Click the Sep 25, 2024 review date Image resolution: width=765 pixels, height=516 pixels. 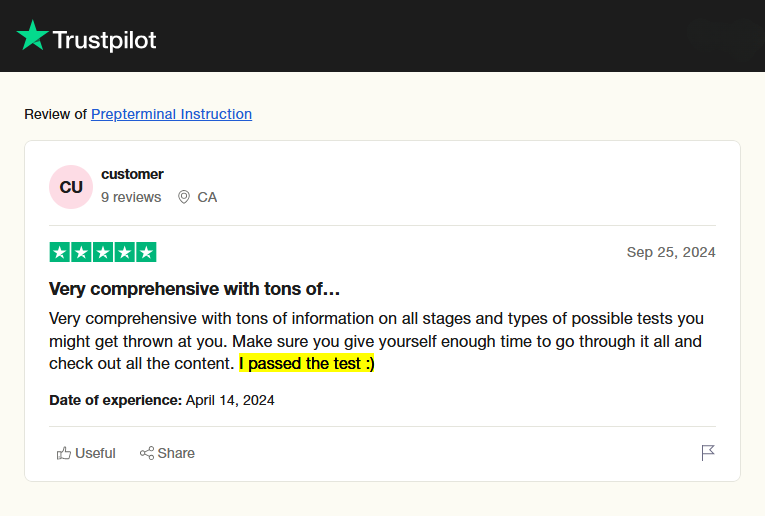[671, 252]
